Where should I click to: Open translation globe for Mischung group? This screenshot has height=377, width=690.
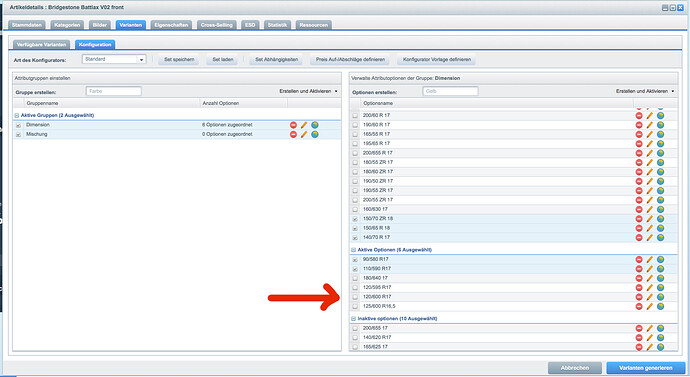tap(315, 134)
